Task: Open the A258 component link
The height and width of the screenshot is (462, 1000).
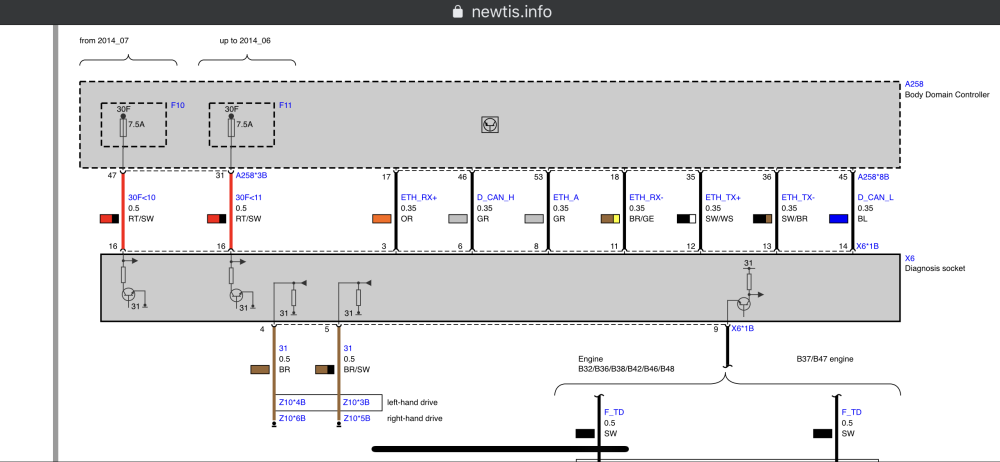Action: pyautogui.click(x=914, y=84)
